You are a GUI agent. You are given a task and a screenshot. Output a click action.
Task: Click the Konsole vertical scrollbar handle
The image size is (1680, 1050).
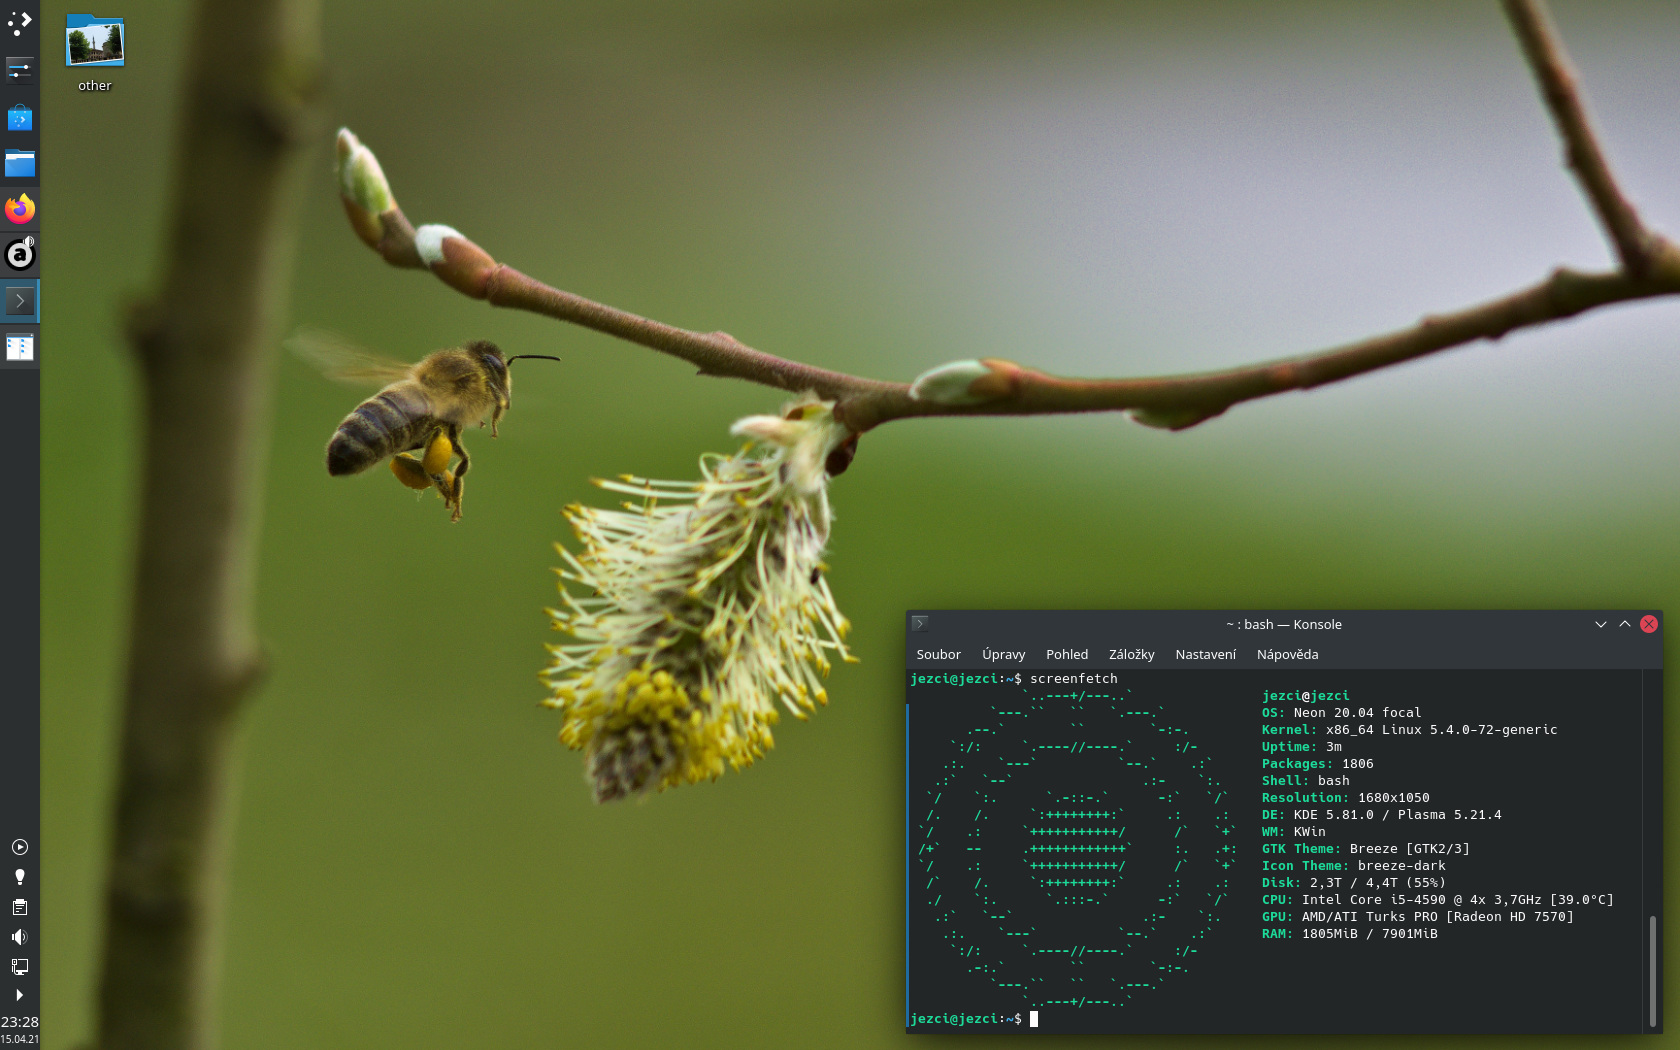(1652, 970)
